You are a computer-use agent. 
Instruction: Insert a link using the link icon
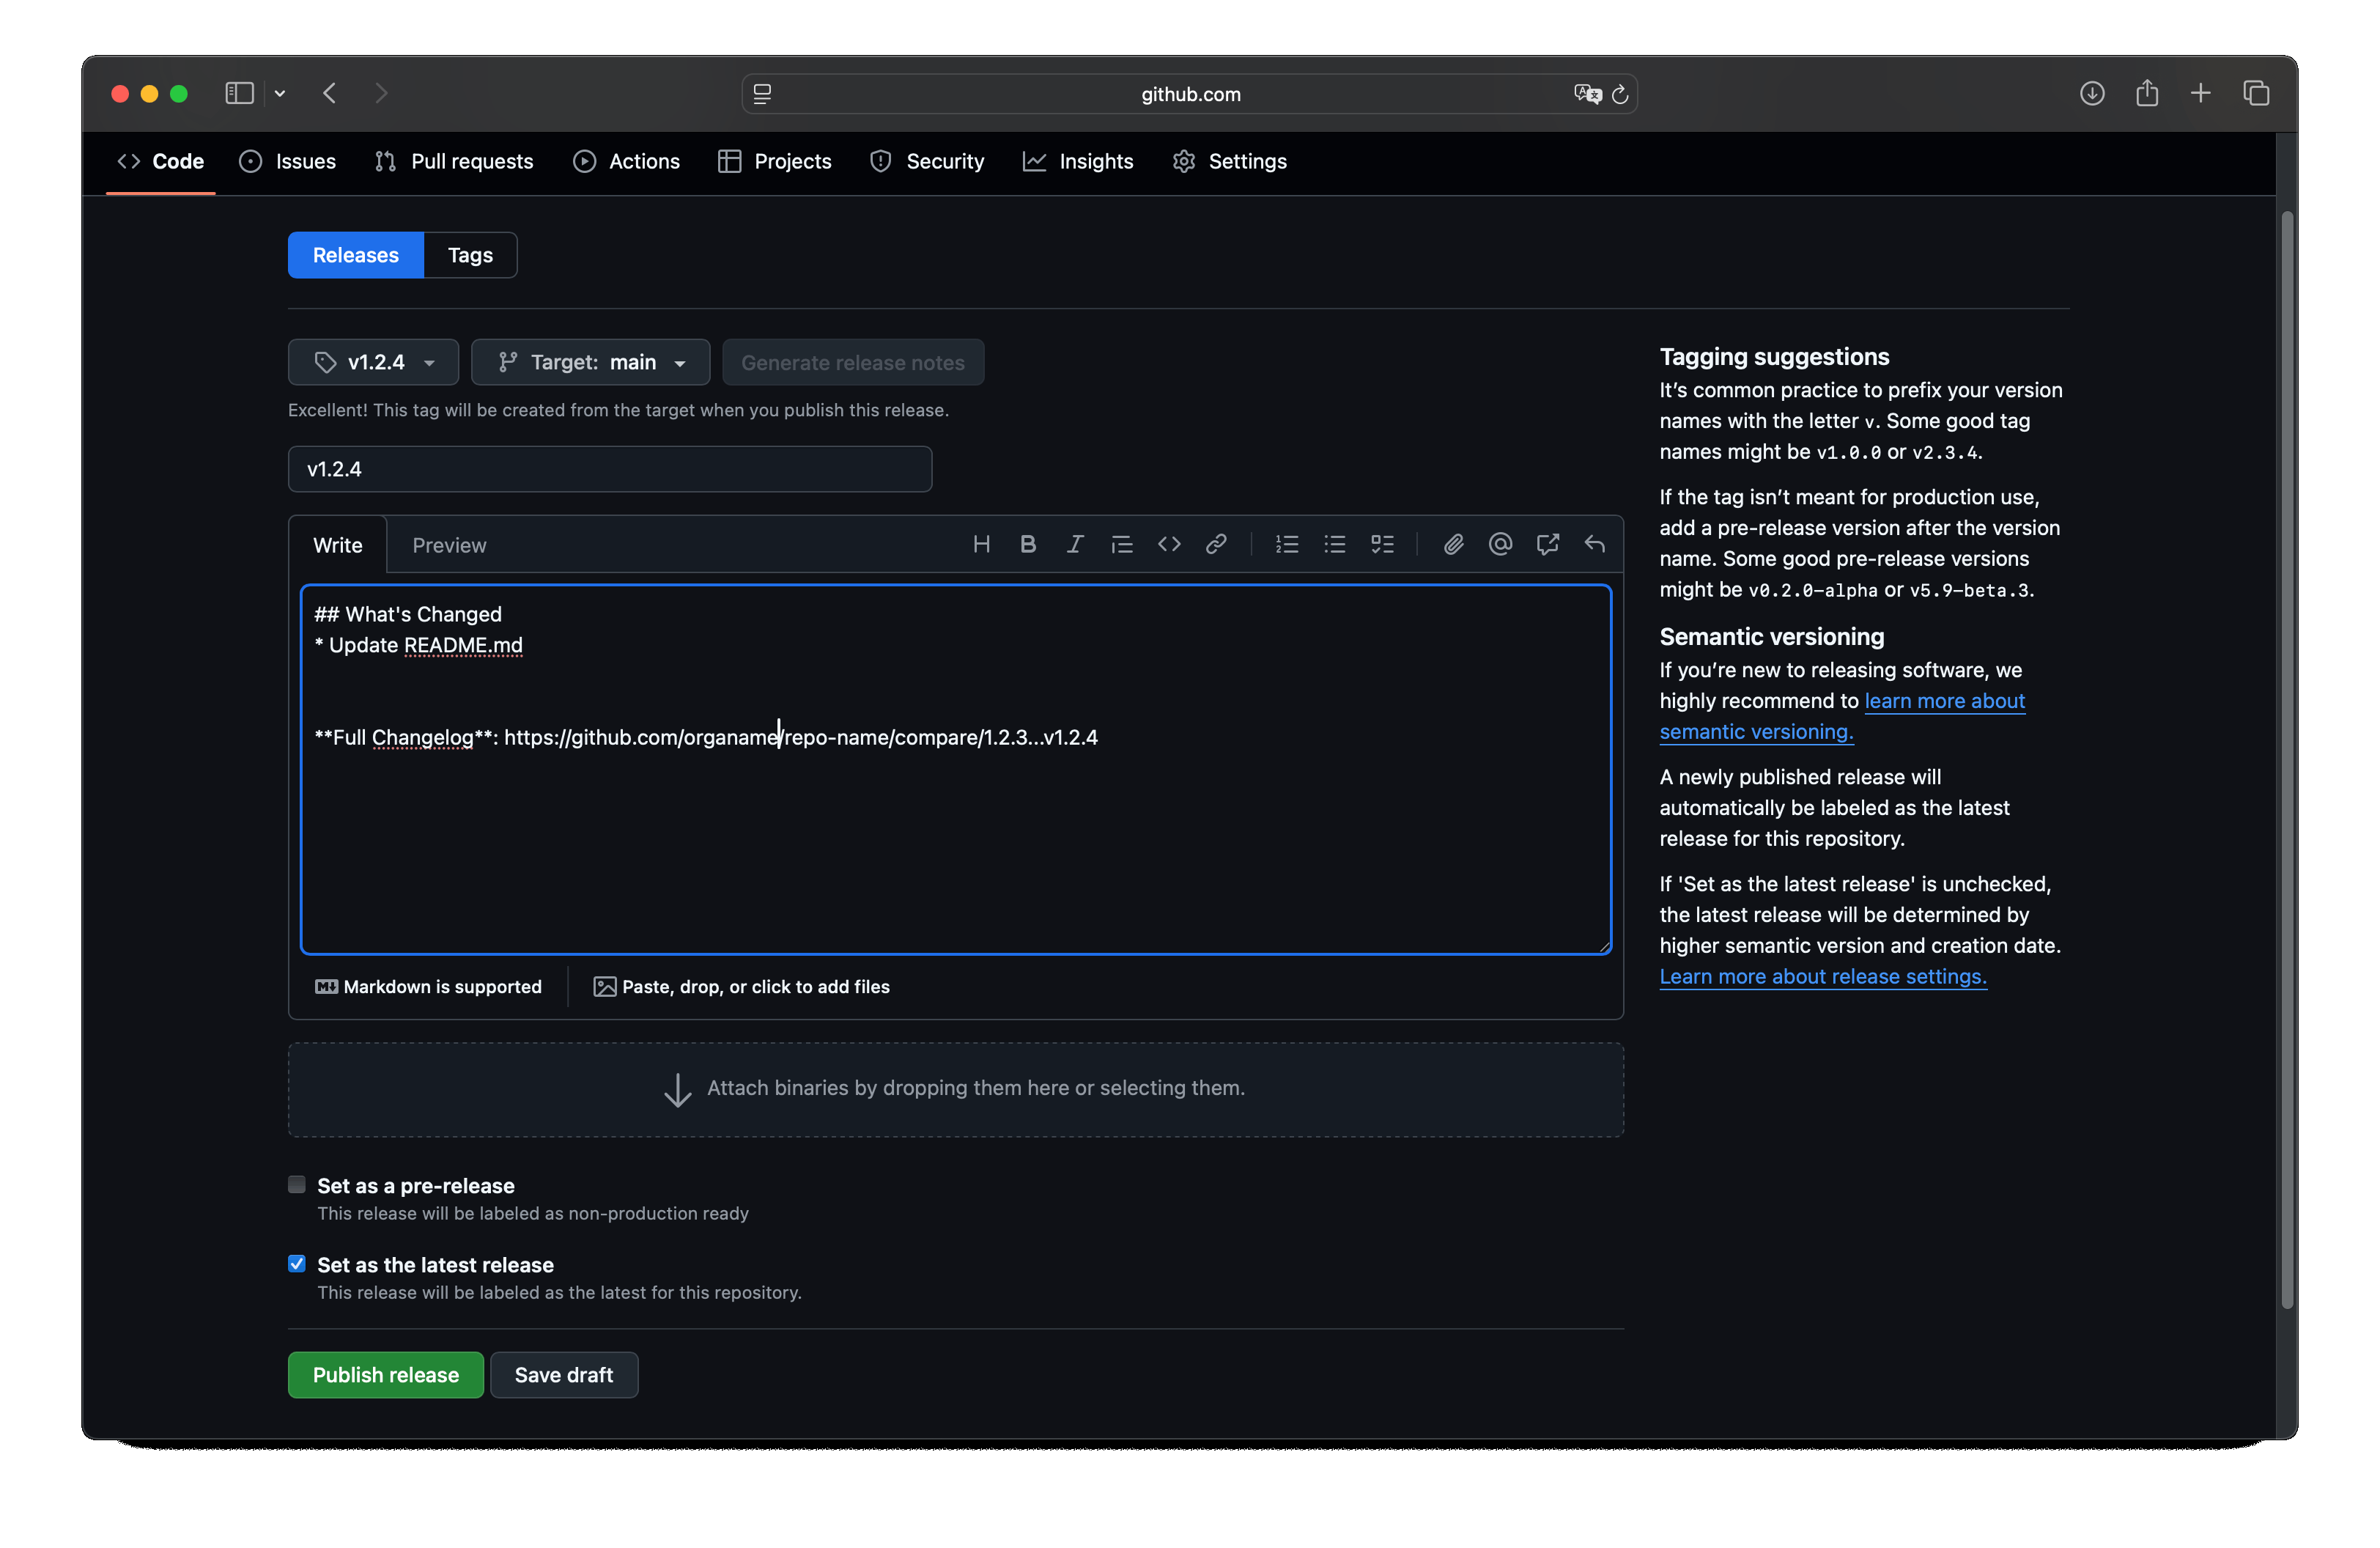pyautogui.click(x=1216, y=544)
